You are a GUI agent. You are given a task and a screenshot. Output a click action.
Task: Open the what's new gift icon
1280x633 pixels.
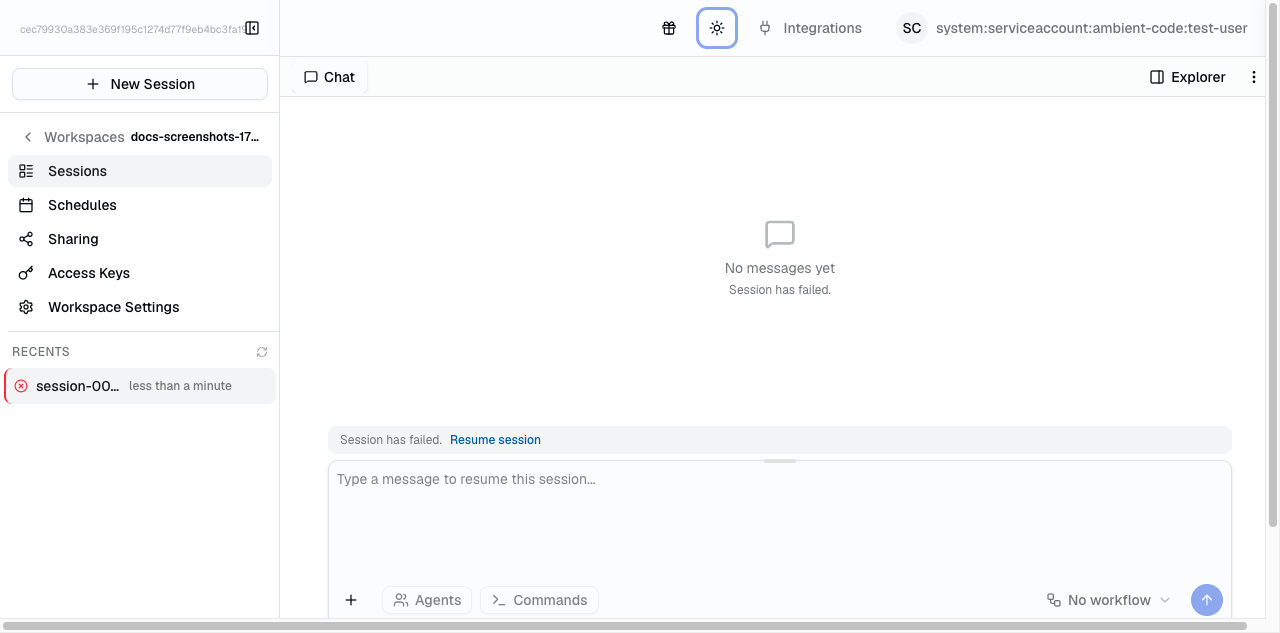pos(668,28)
